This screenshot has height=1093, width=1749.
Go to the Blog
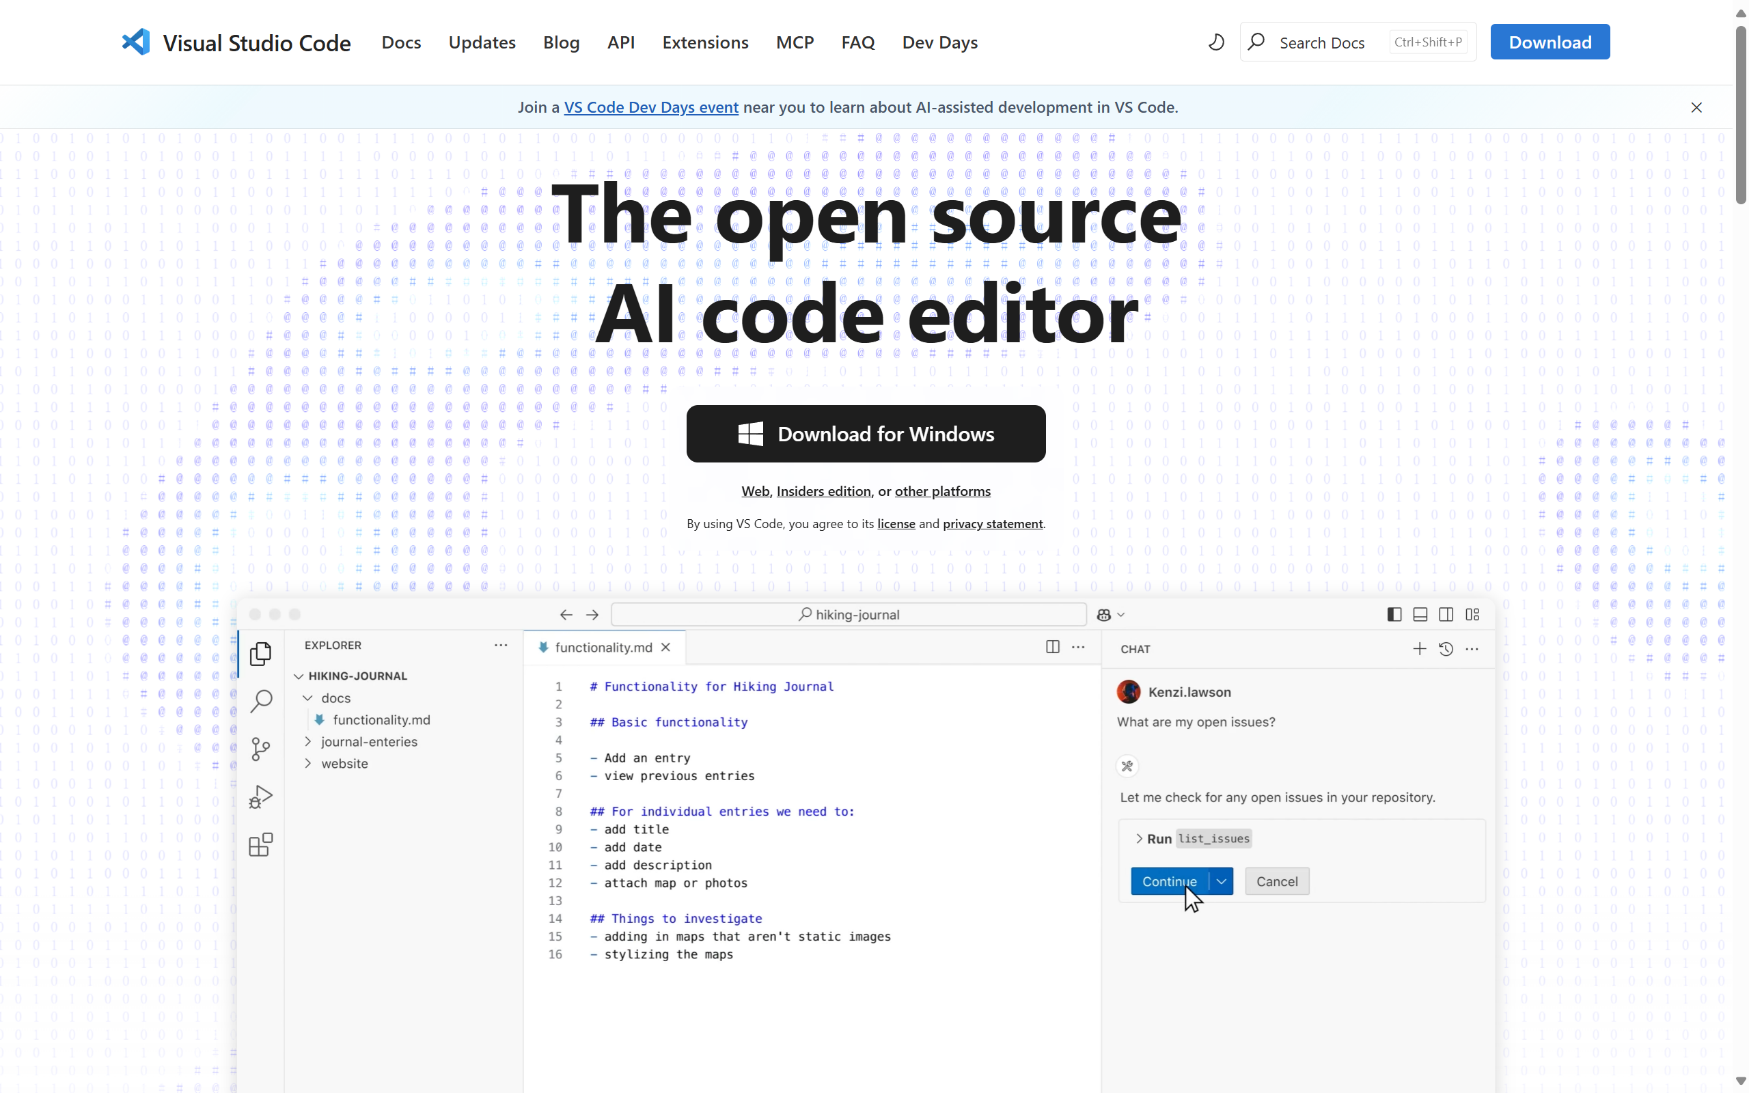pos(561,42)
